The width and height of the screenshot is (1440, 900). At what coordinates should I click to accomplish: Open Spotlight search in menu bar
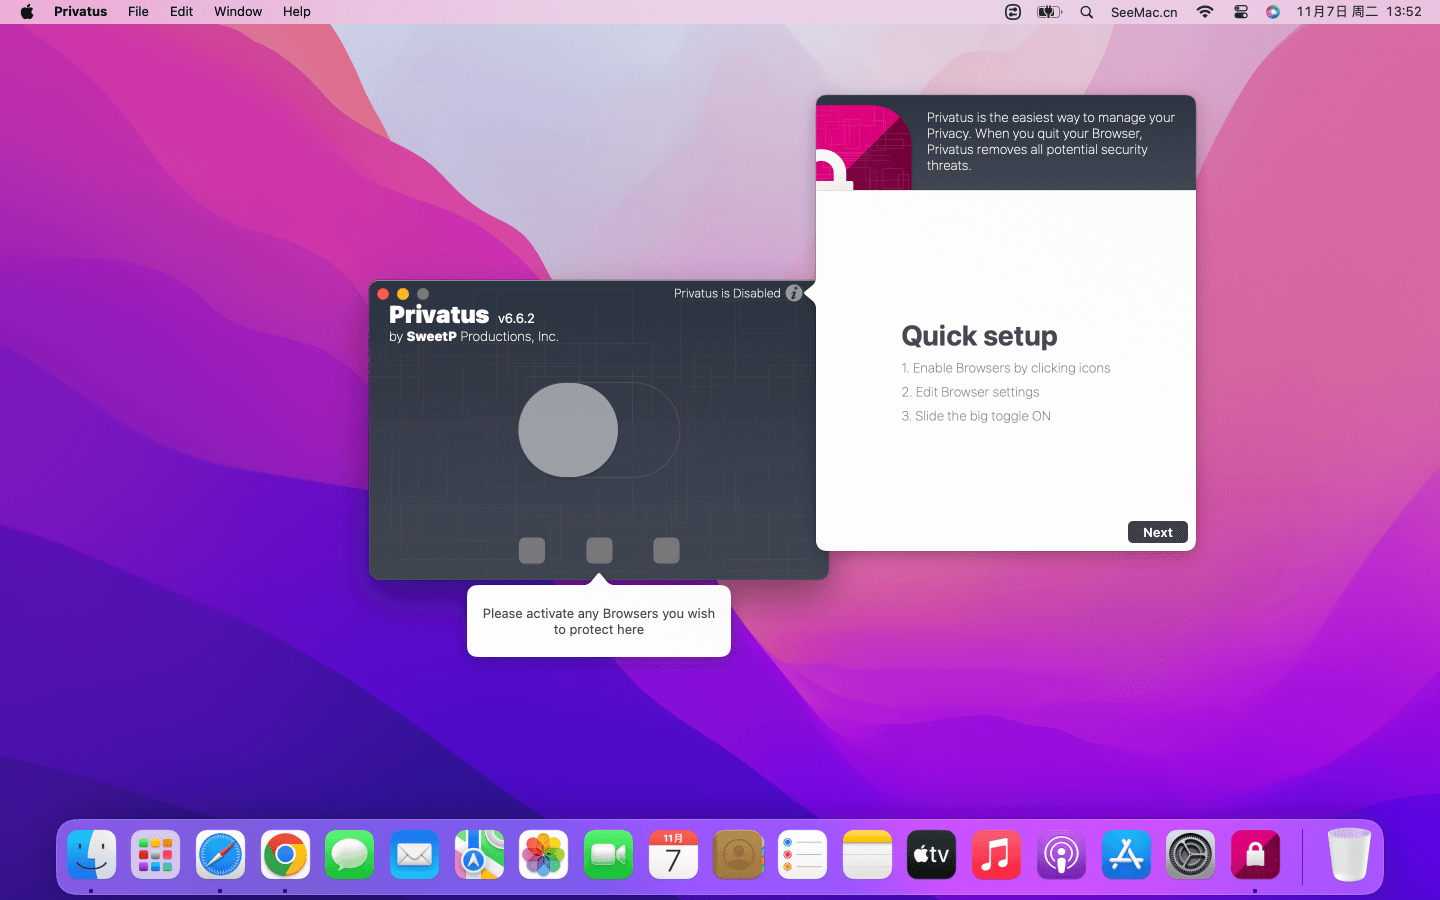(1086, 12)
